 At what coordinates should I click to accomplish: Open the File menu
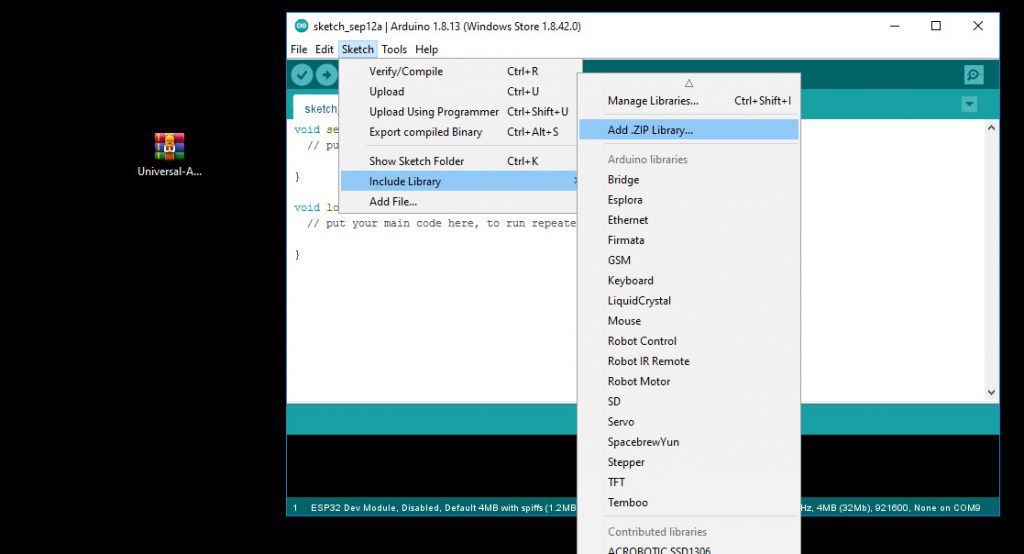tap(298, 50)
